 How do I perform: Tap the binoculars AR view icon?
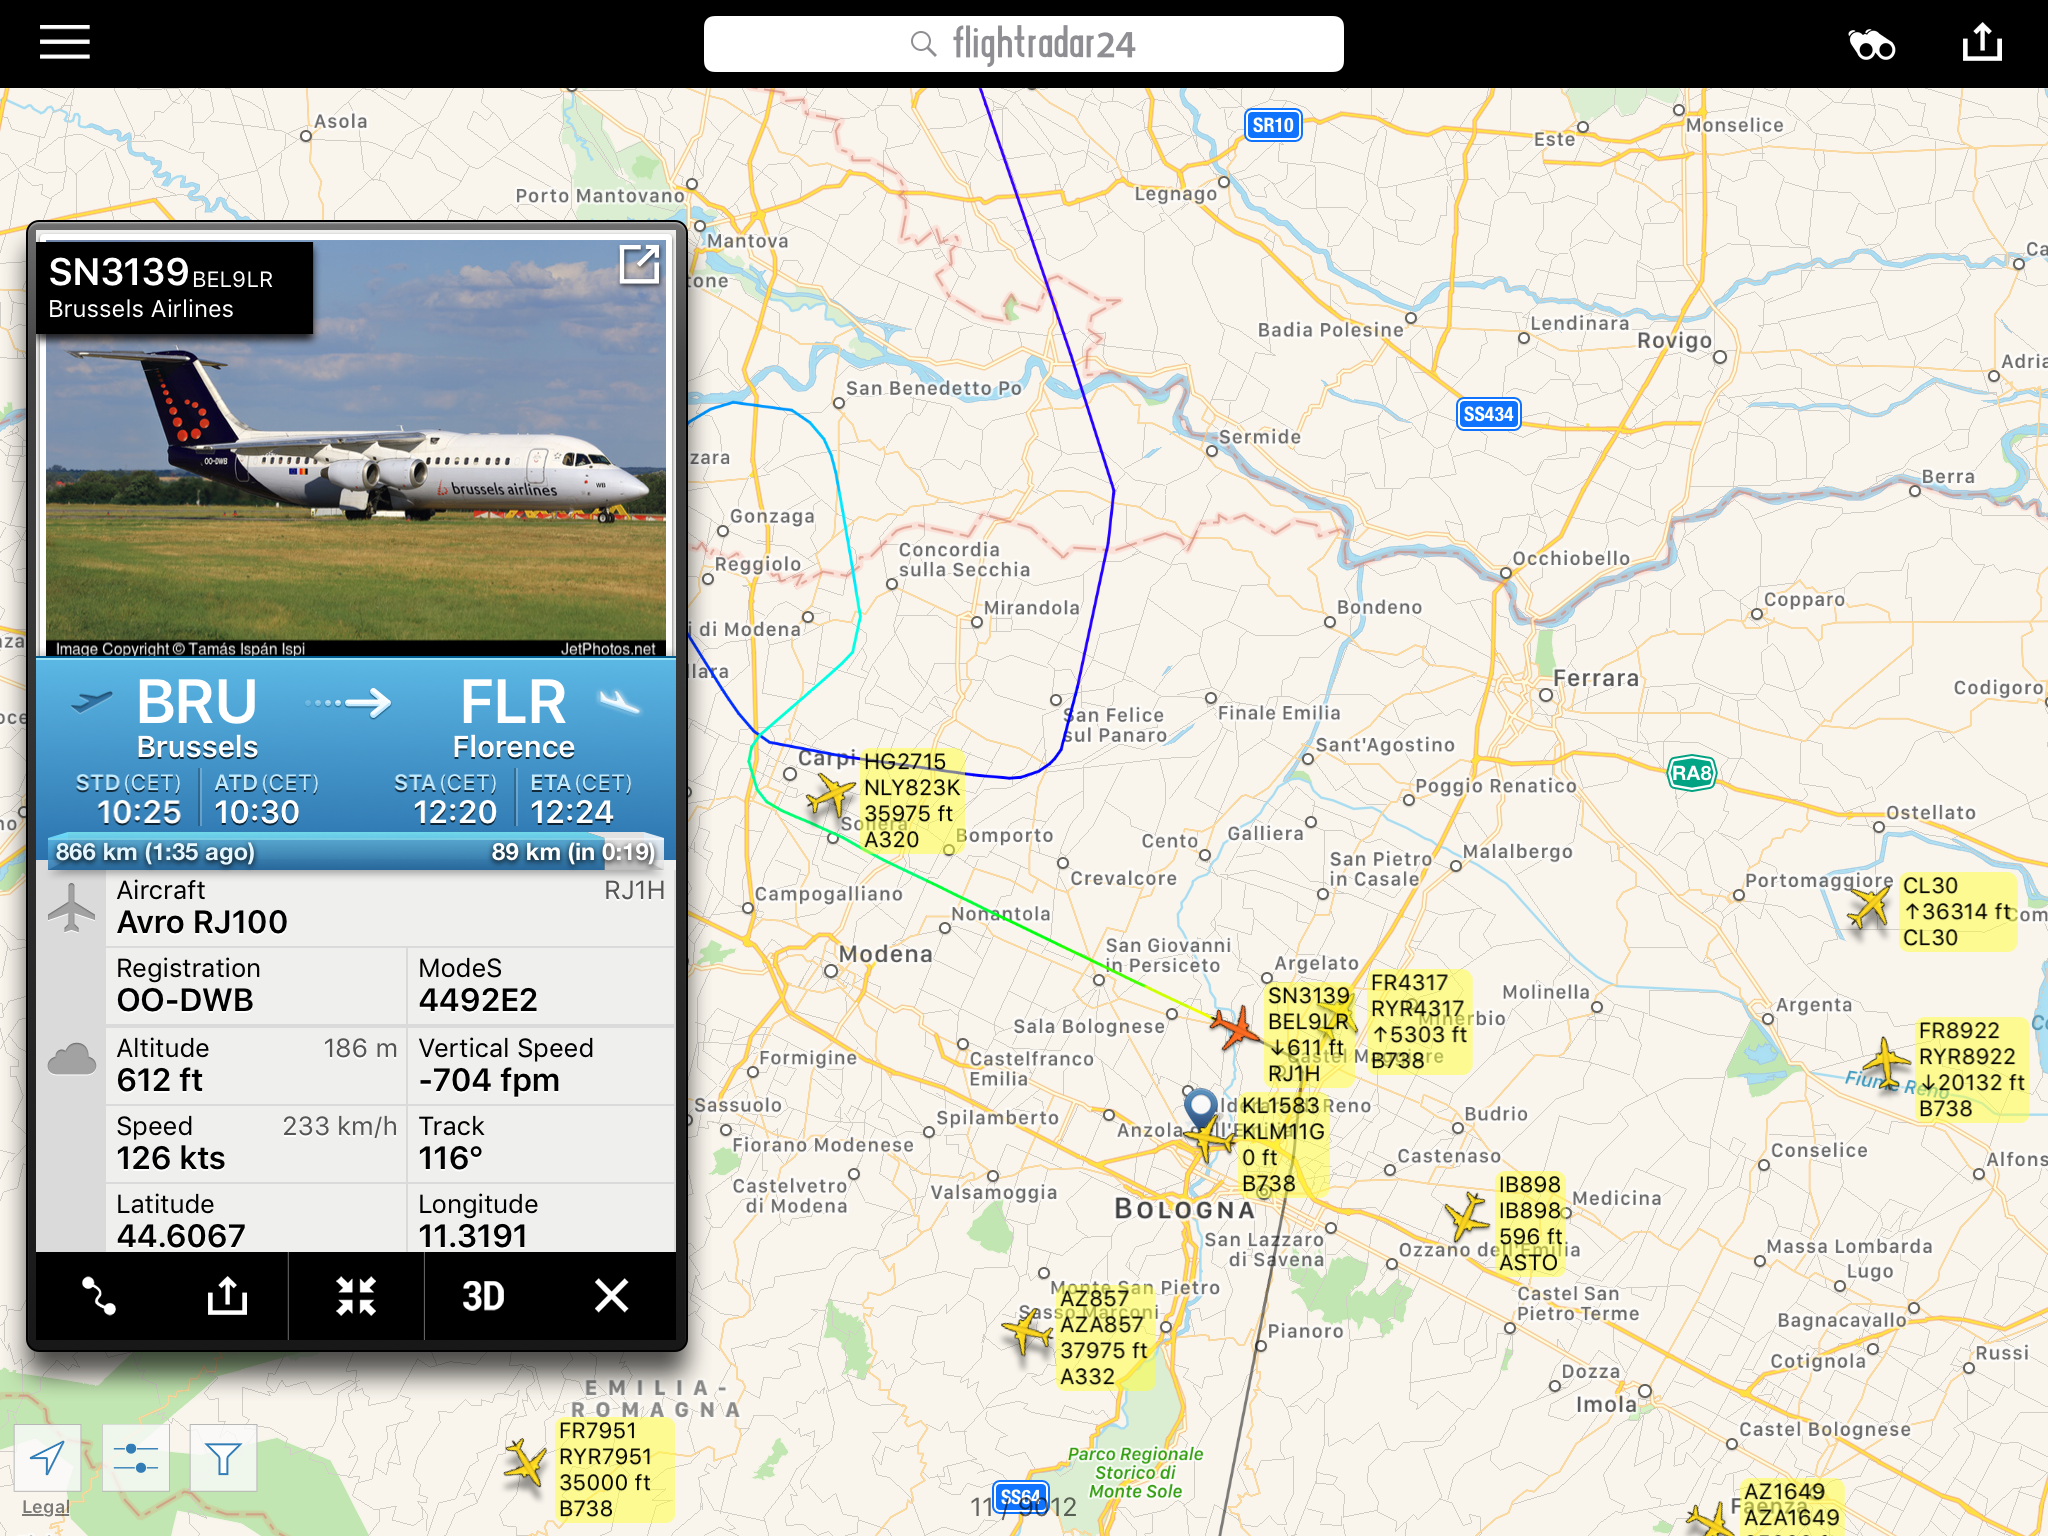click(x=1871, y=44)
